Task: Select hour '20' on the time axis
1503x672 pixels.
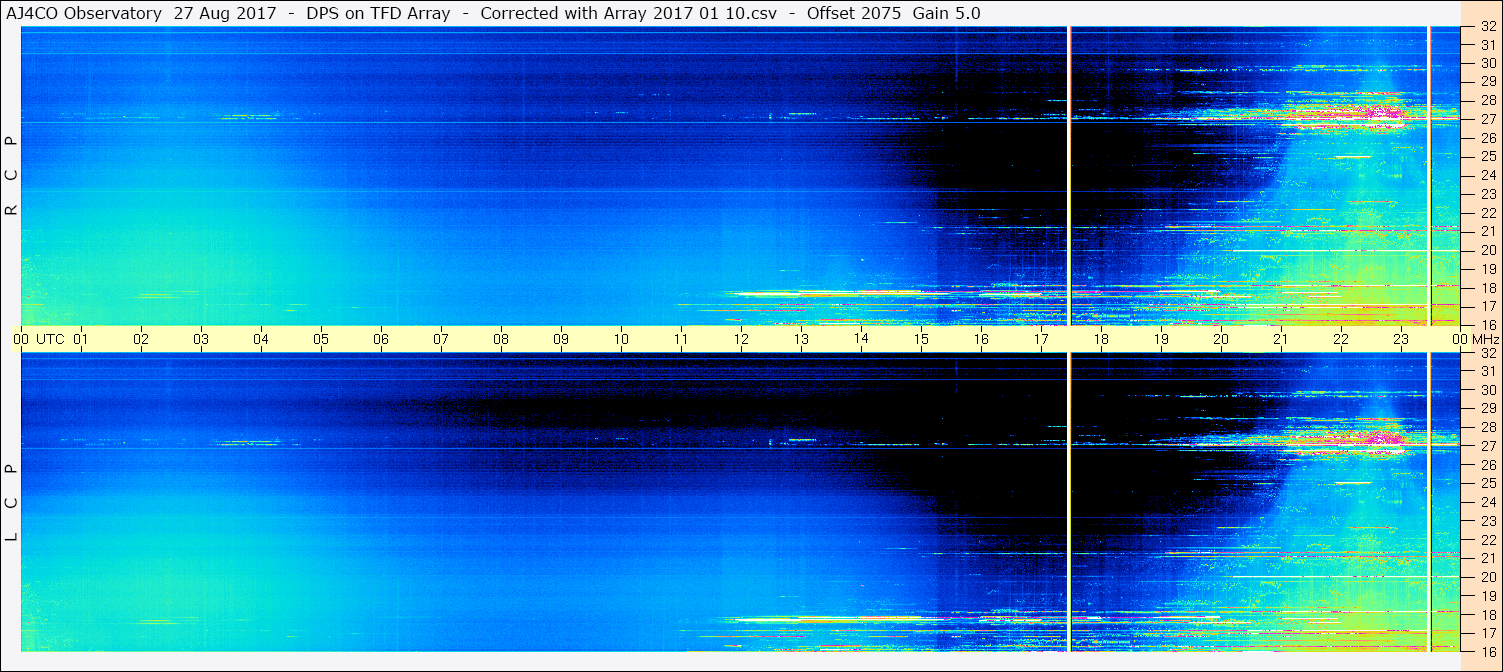Action: pos(1221,339)
